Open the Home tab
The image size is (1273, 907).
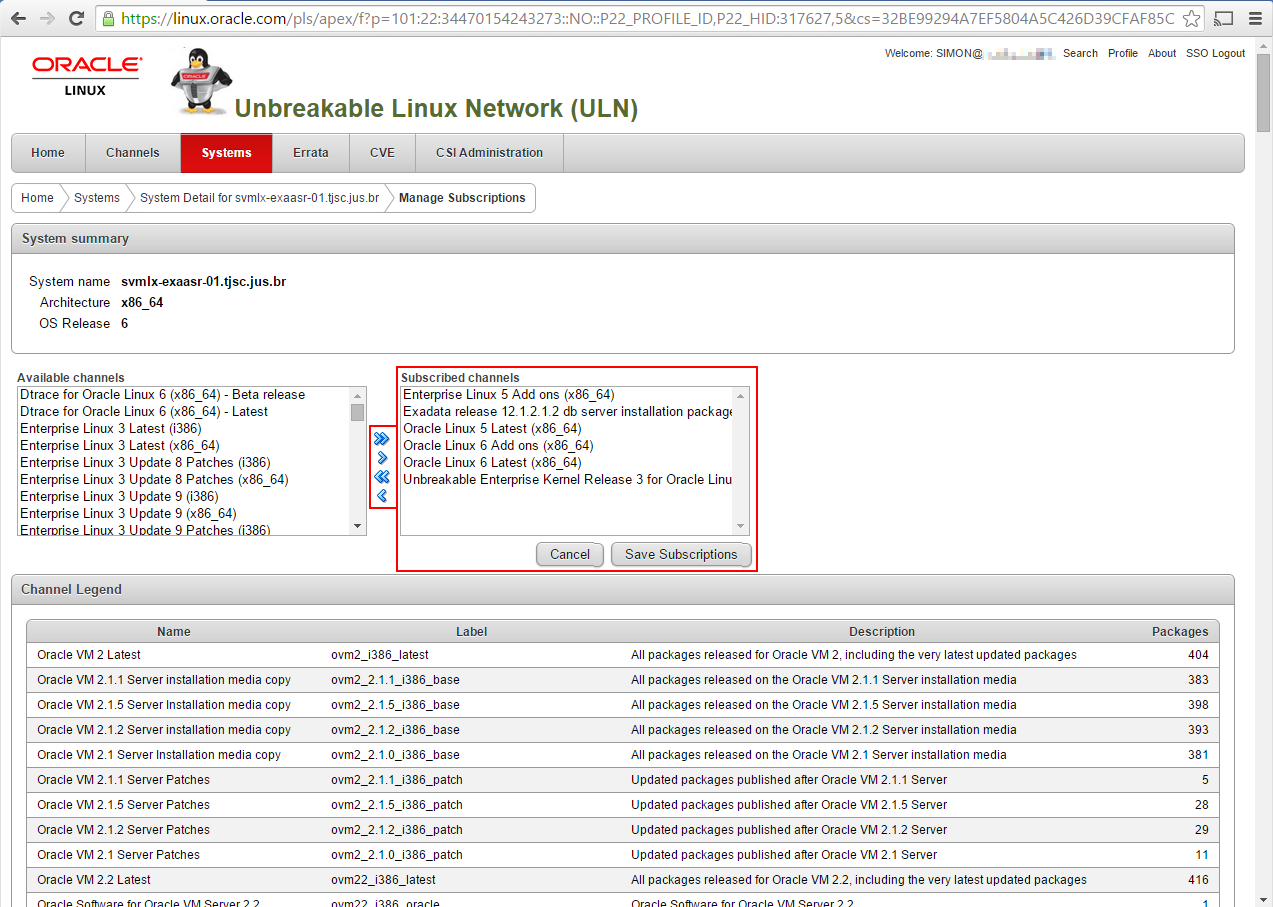(x=48, y=153)
